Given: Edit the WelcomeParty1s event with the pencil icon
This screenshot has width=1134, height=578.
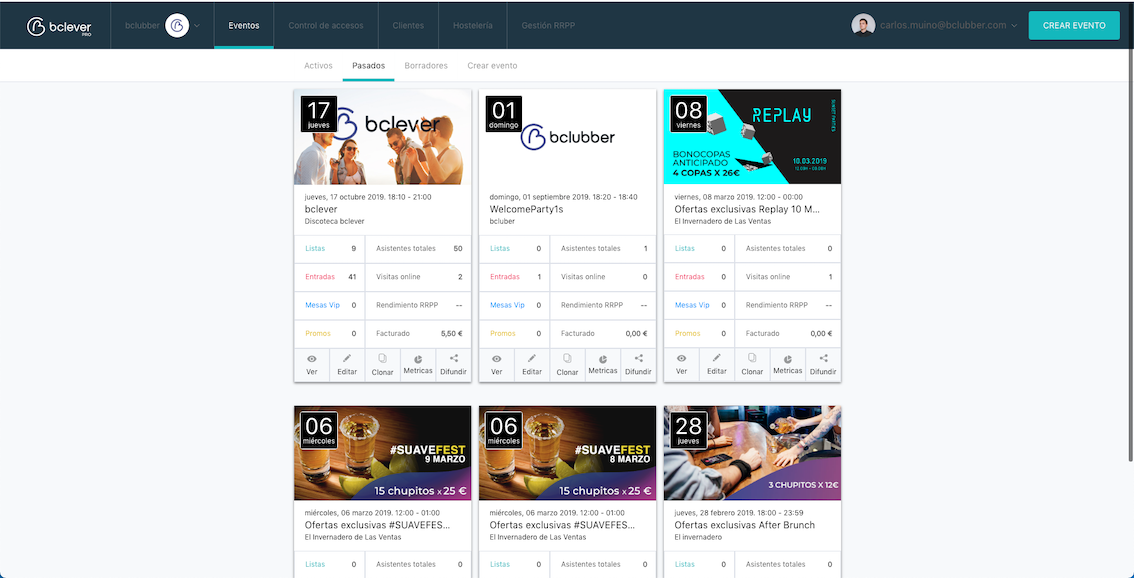Looking at the screenshot, I should pos(532,365).
